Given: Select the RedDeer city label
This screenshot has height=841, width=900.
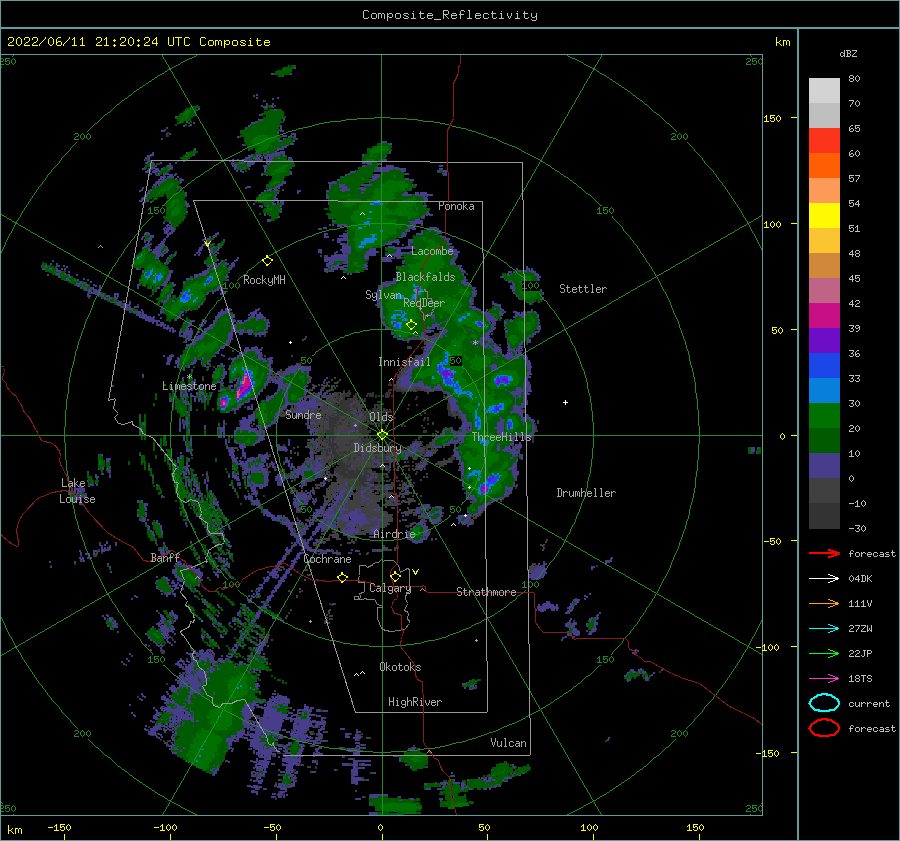Looking at the screenshot, I should (x=424, y=303).
